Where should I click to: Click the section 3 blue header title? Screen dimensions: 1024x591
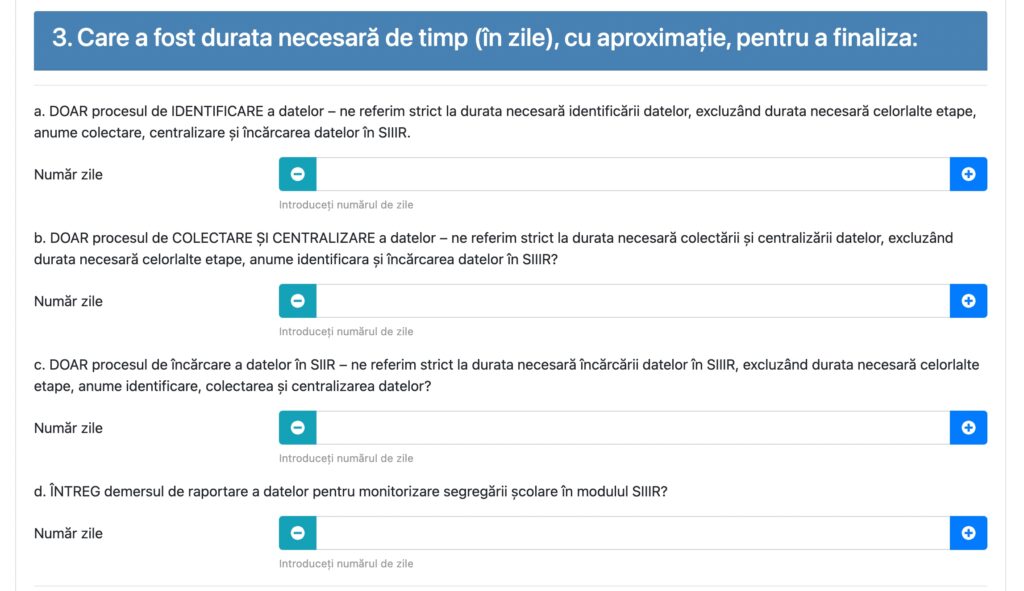[484, 38]
